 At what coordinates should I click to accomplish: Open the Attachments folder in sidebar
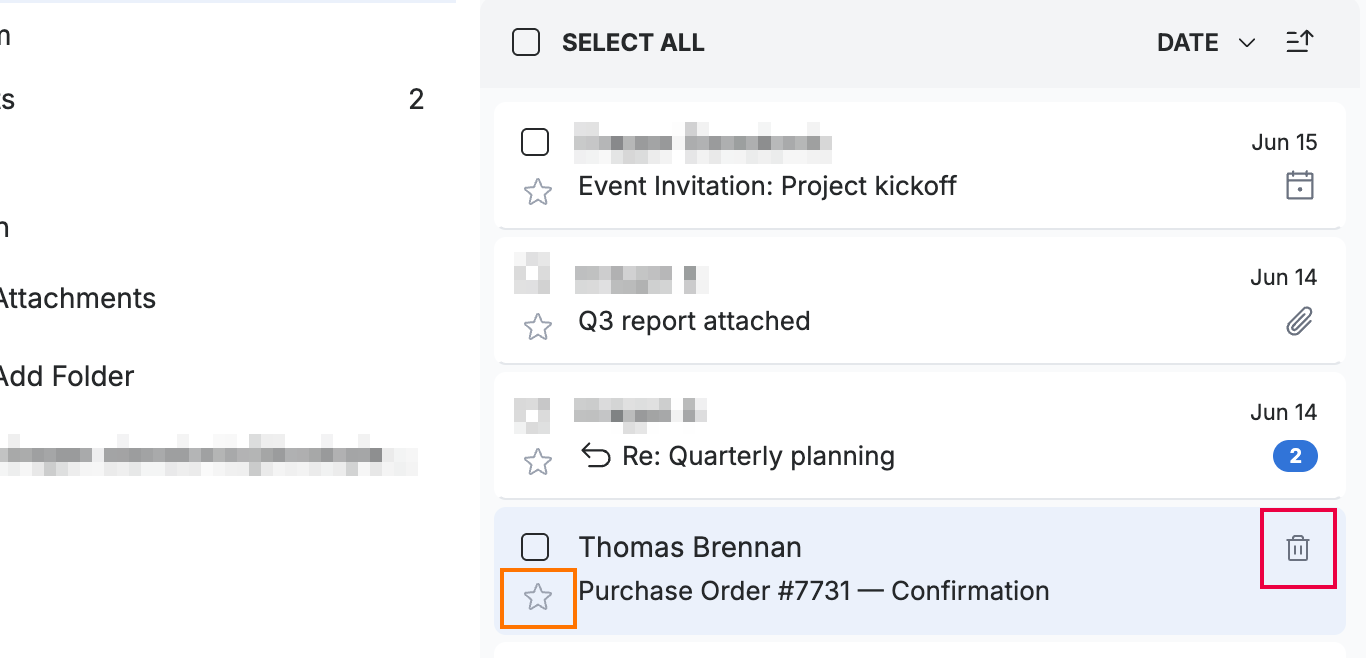click(x=78, y=298)
